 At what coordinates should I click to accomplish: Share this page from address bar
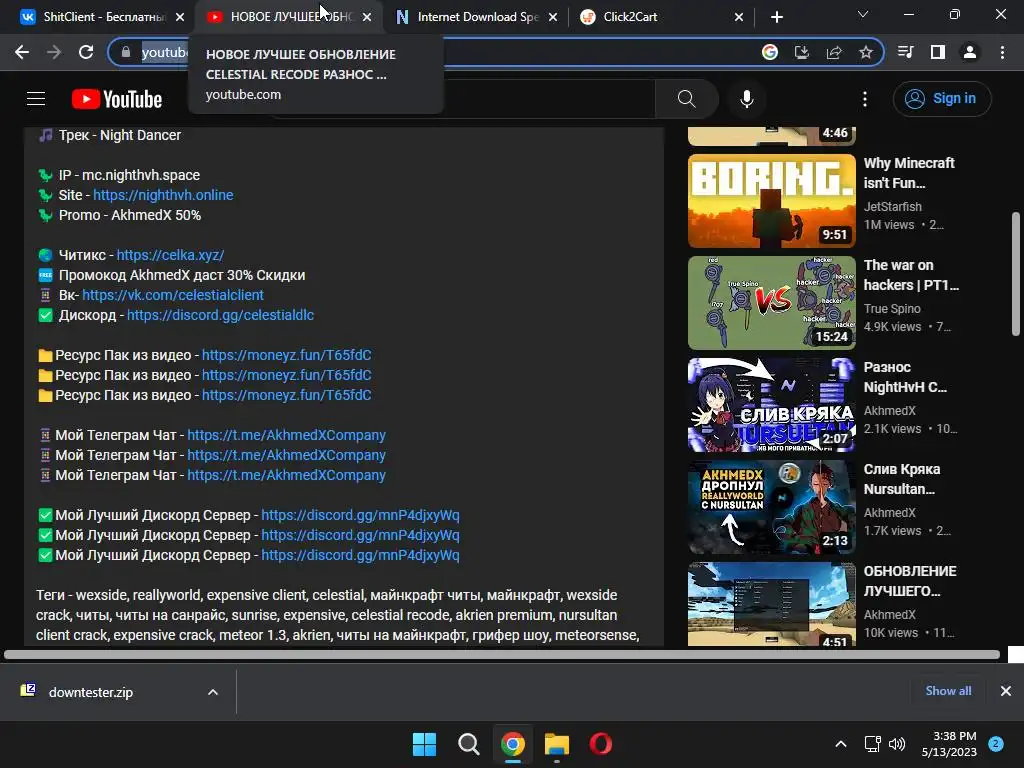[x=834, y=52]
